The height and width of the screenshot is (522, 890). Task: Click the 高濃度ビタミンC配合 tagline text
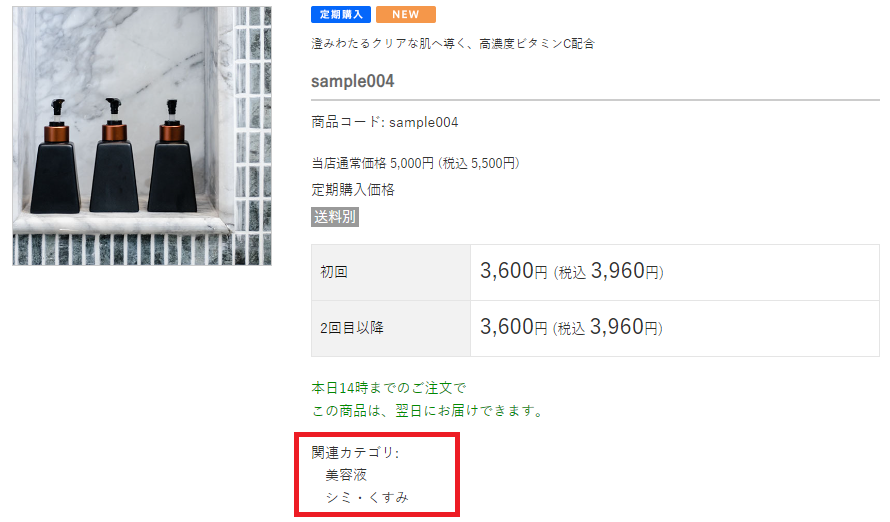click(x=537, y=44)
